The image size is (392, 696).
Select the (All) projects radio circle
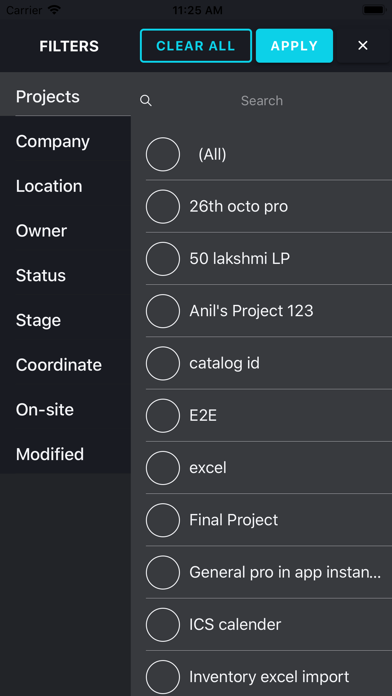(163, 154)
